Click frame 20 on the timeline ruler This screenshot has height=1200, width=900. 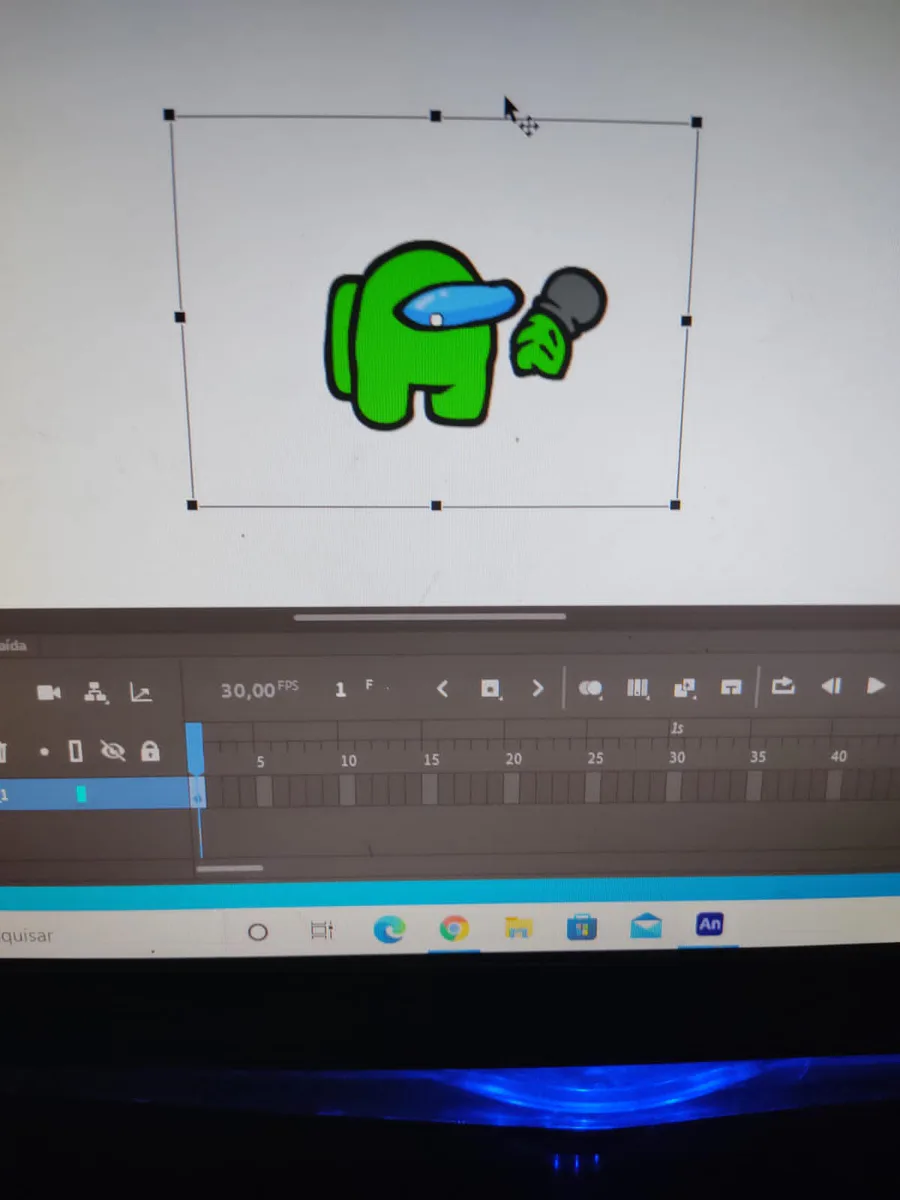(513, 759)
